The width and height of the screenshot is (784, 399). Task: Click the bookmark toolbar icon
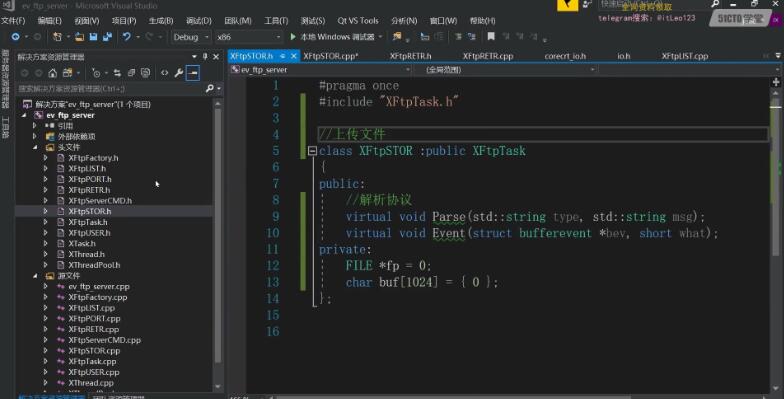491,36
